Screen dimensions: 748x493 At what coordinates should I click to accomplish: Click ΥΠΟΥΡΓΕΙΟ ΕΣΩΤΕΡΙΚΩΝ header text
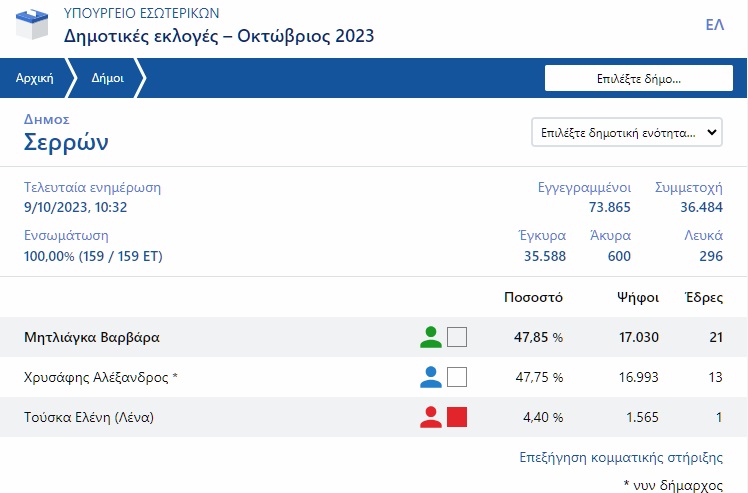(x=142, y=13)
